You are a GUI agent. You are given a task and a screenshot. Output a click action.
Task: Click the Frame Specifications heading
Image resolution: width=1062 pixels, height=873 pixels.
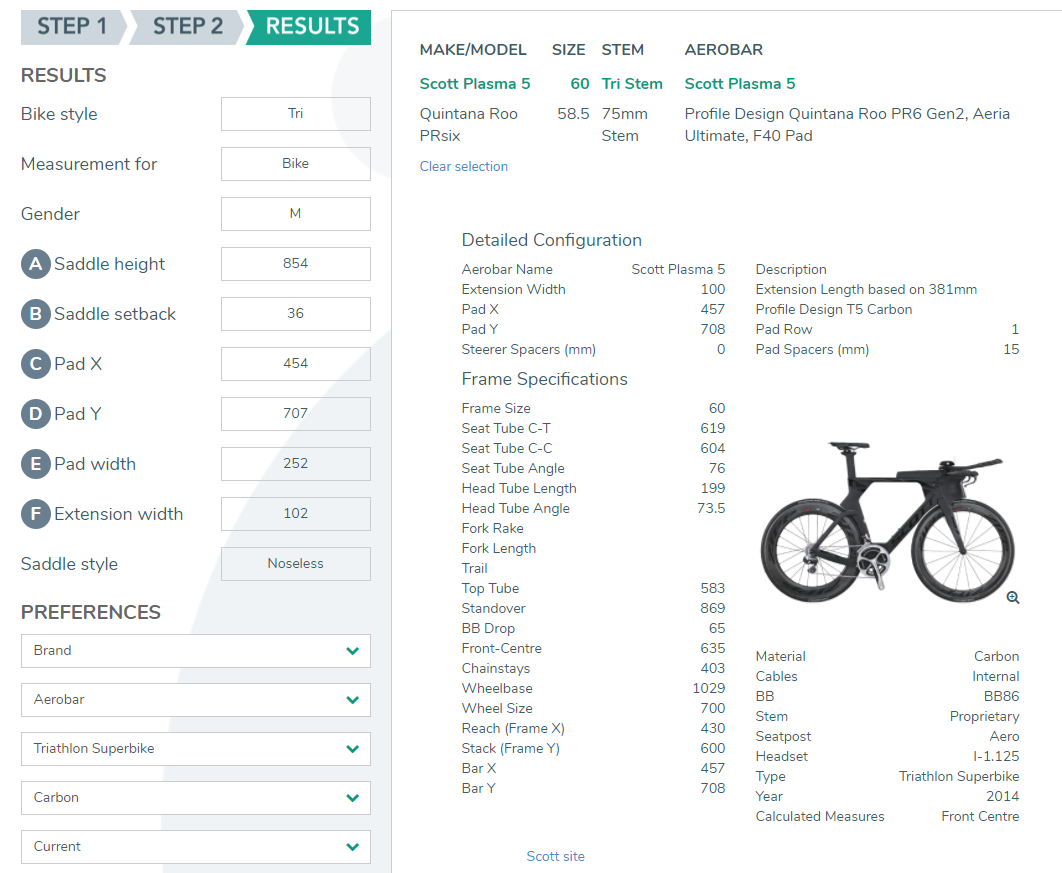coord(545,379)
